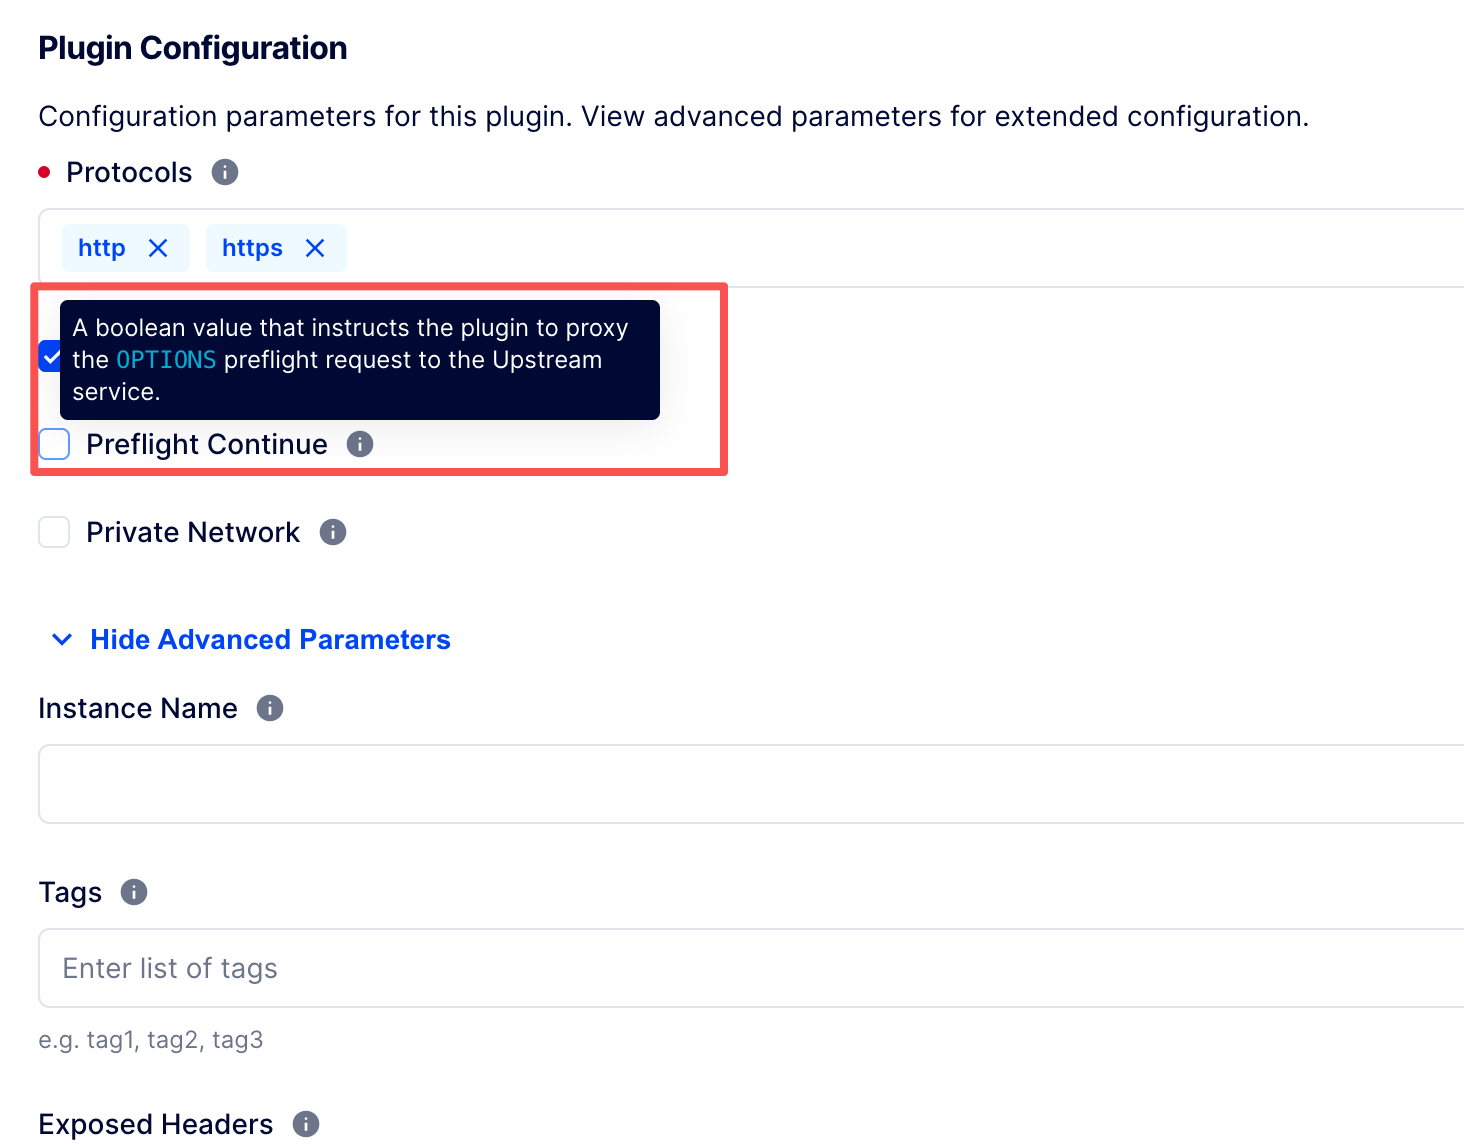Click the Preflight Continue label

[207, 444]
